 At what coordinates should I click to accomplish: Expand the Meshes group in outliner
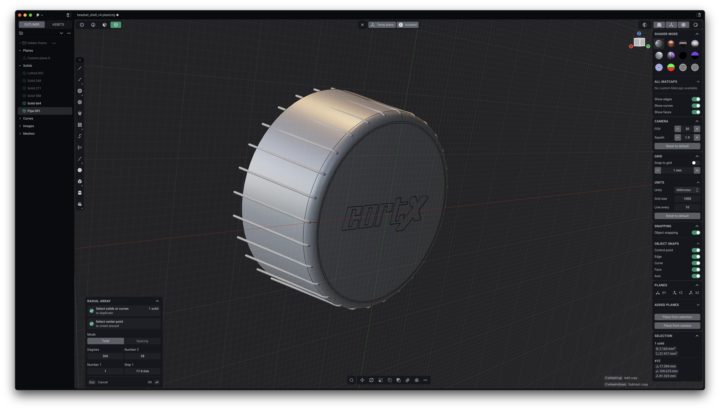pyautogui.click(x=20, y=134)
